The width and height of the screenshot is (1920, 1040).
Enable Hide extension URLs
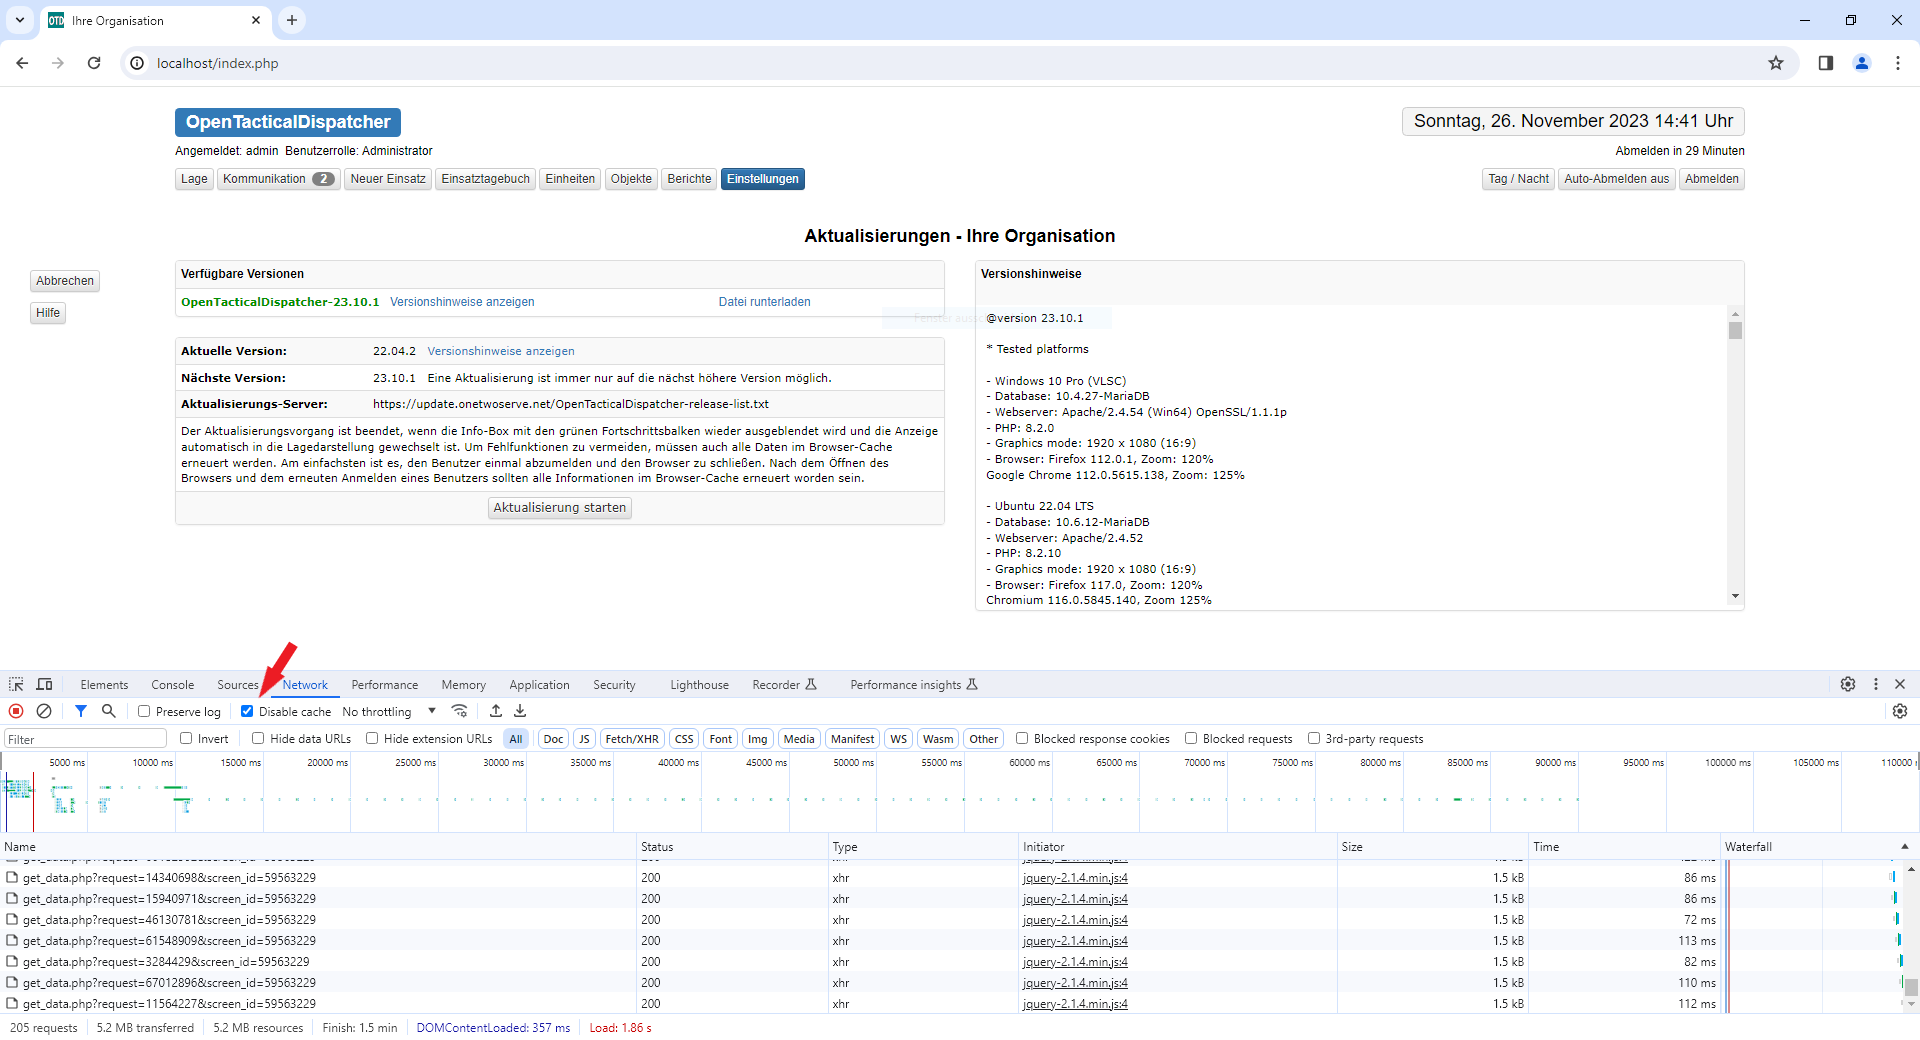372,738
